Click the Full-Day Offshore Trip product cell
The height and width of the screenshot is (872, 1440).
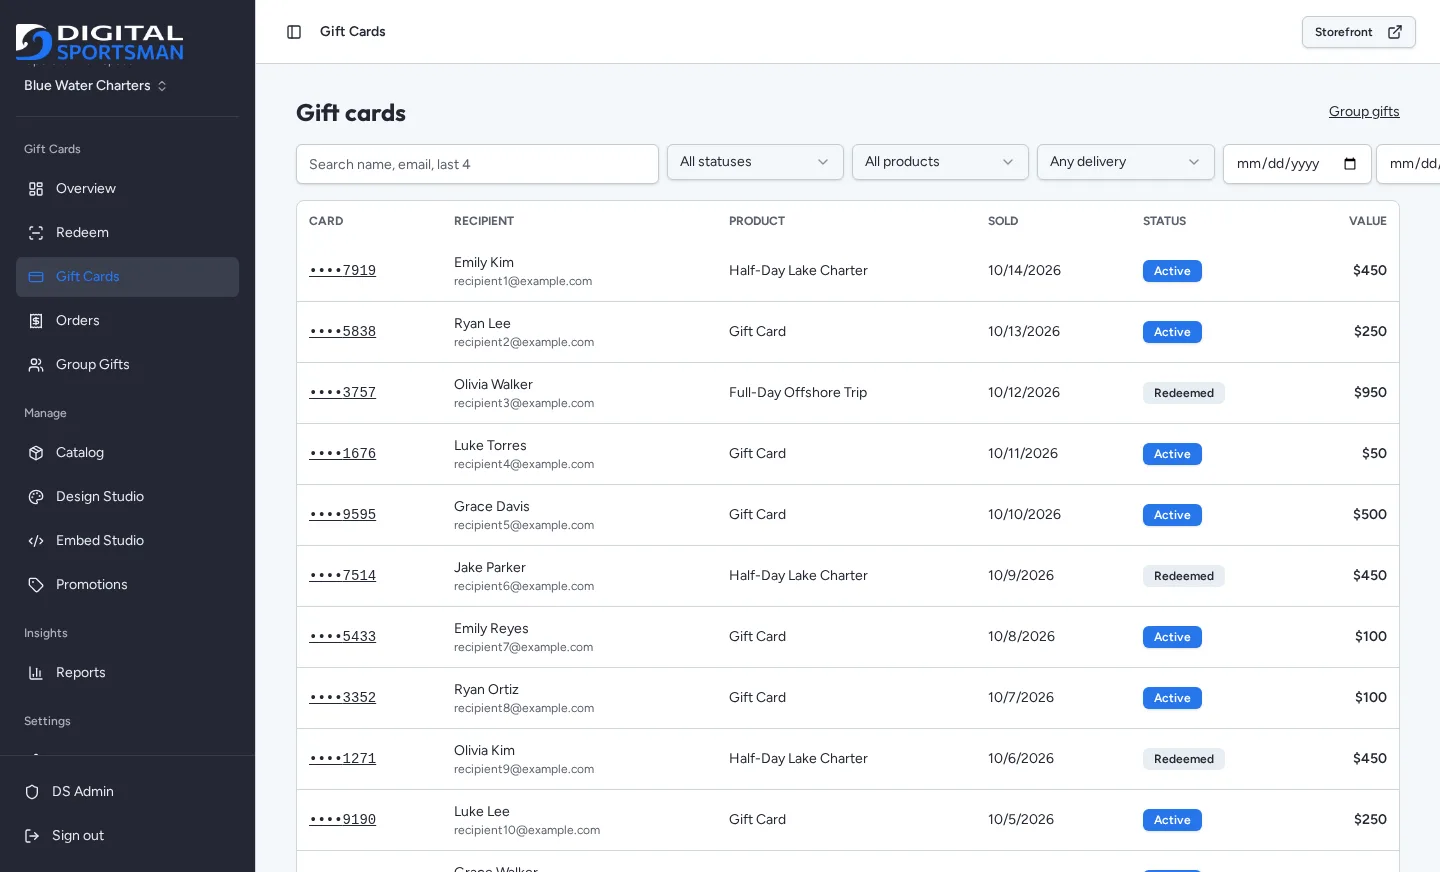(798, 393)
